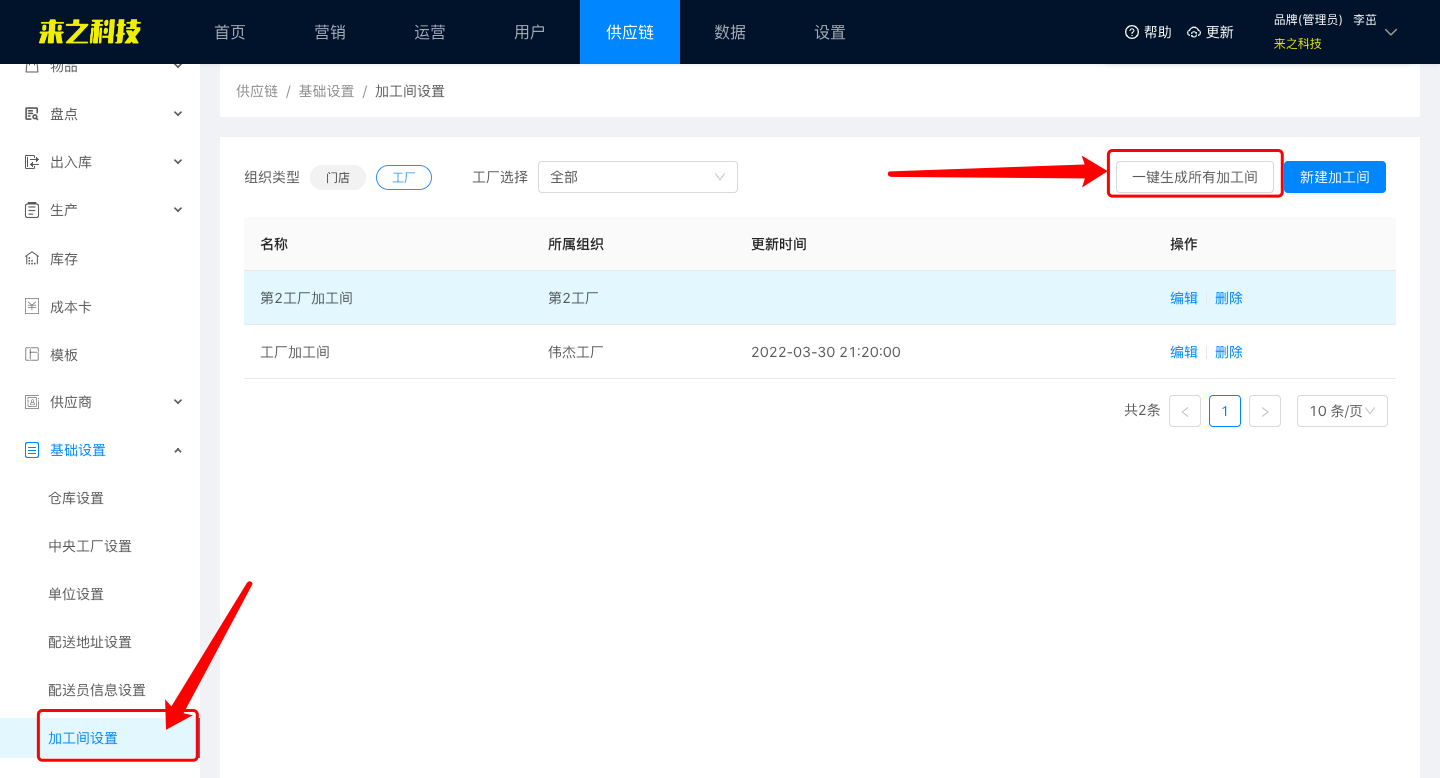Edit the 第2工厂加工间 row
This screenshot has width=1440, height=778.
click(1184, 298)
